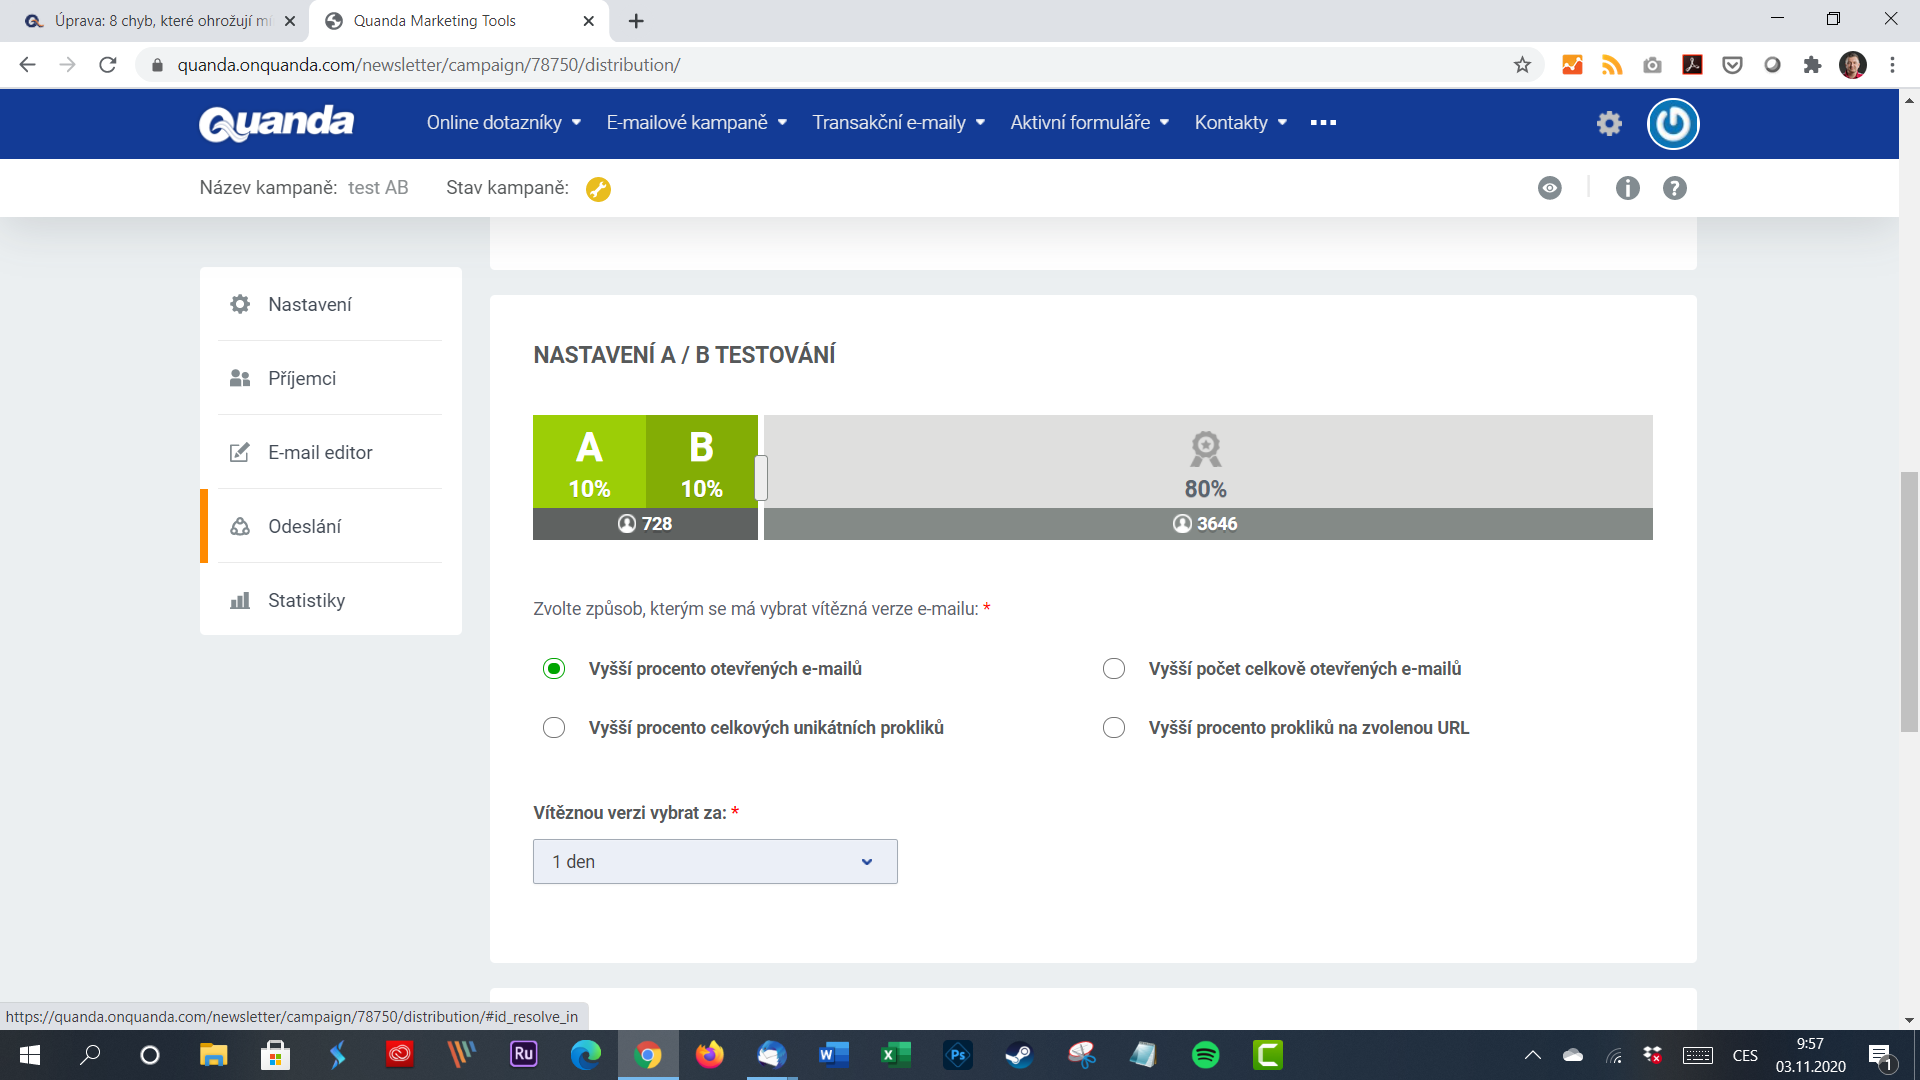Select Vyšší počet celkově otevřených e-mailů option
1920x1080 pixels.
[1114, 669]
